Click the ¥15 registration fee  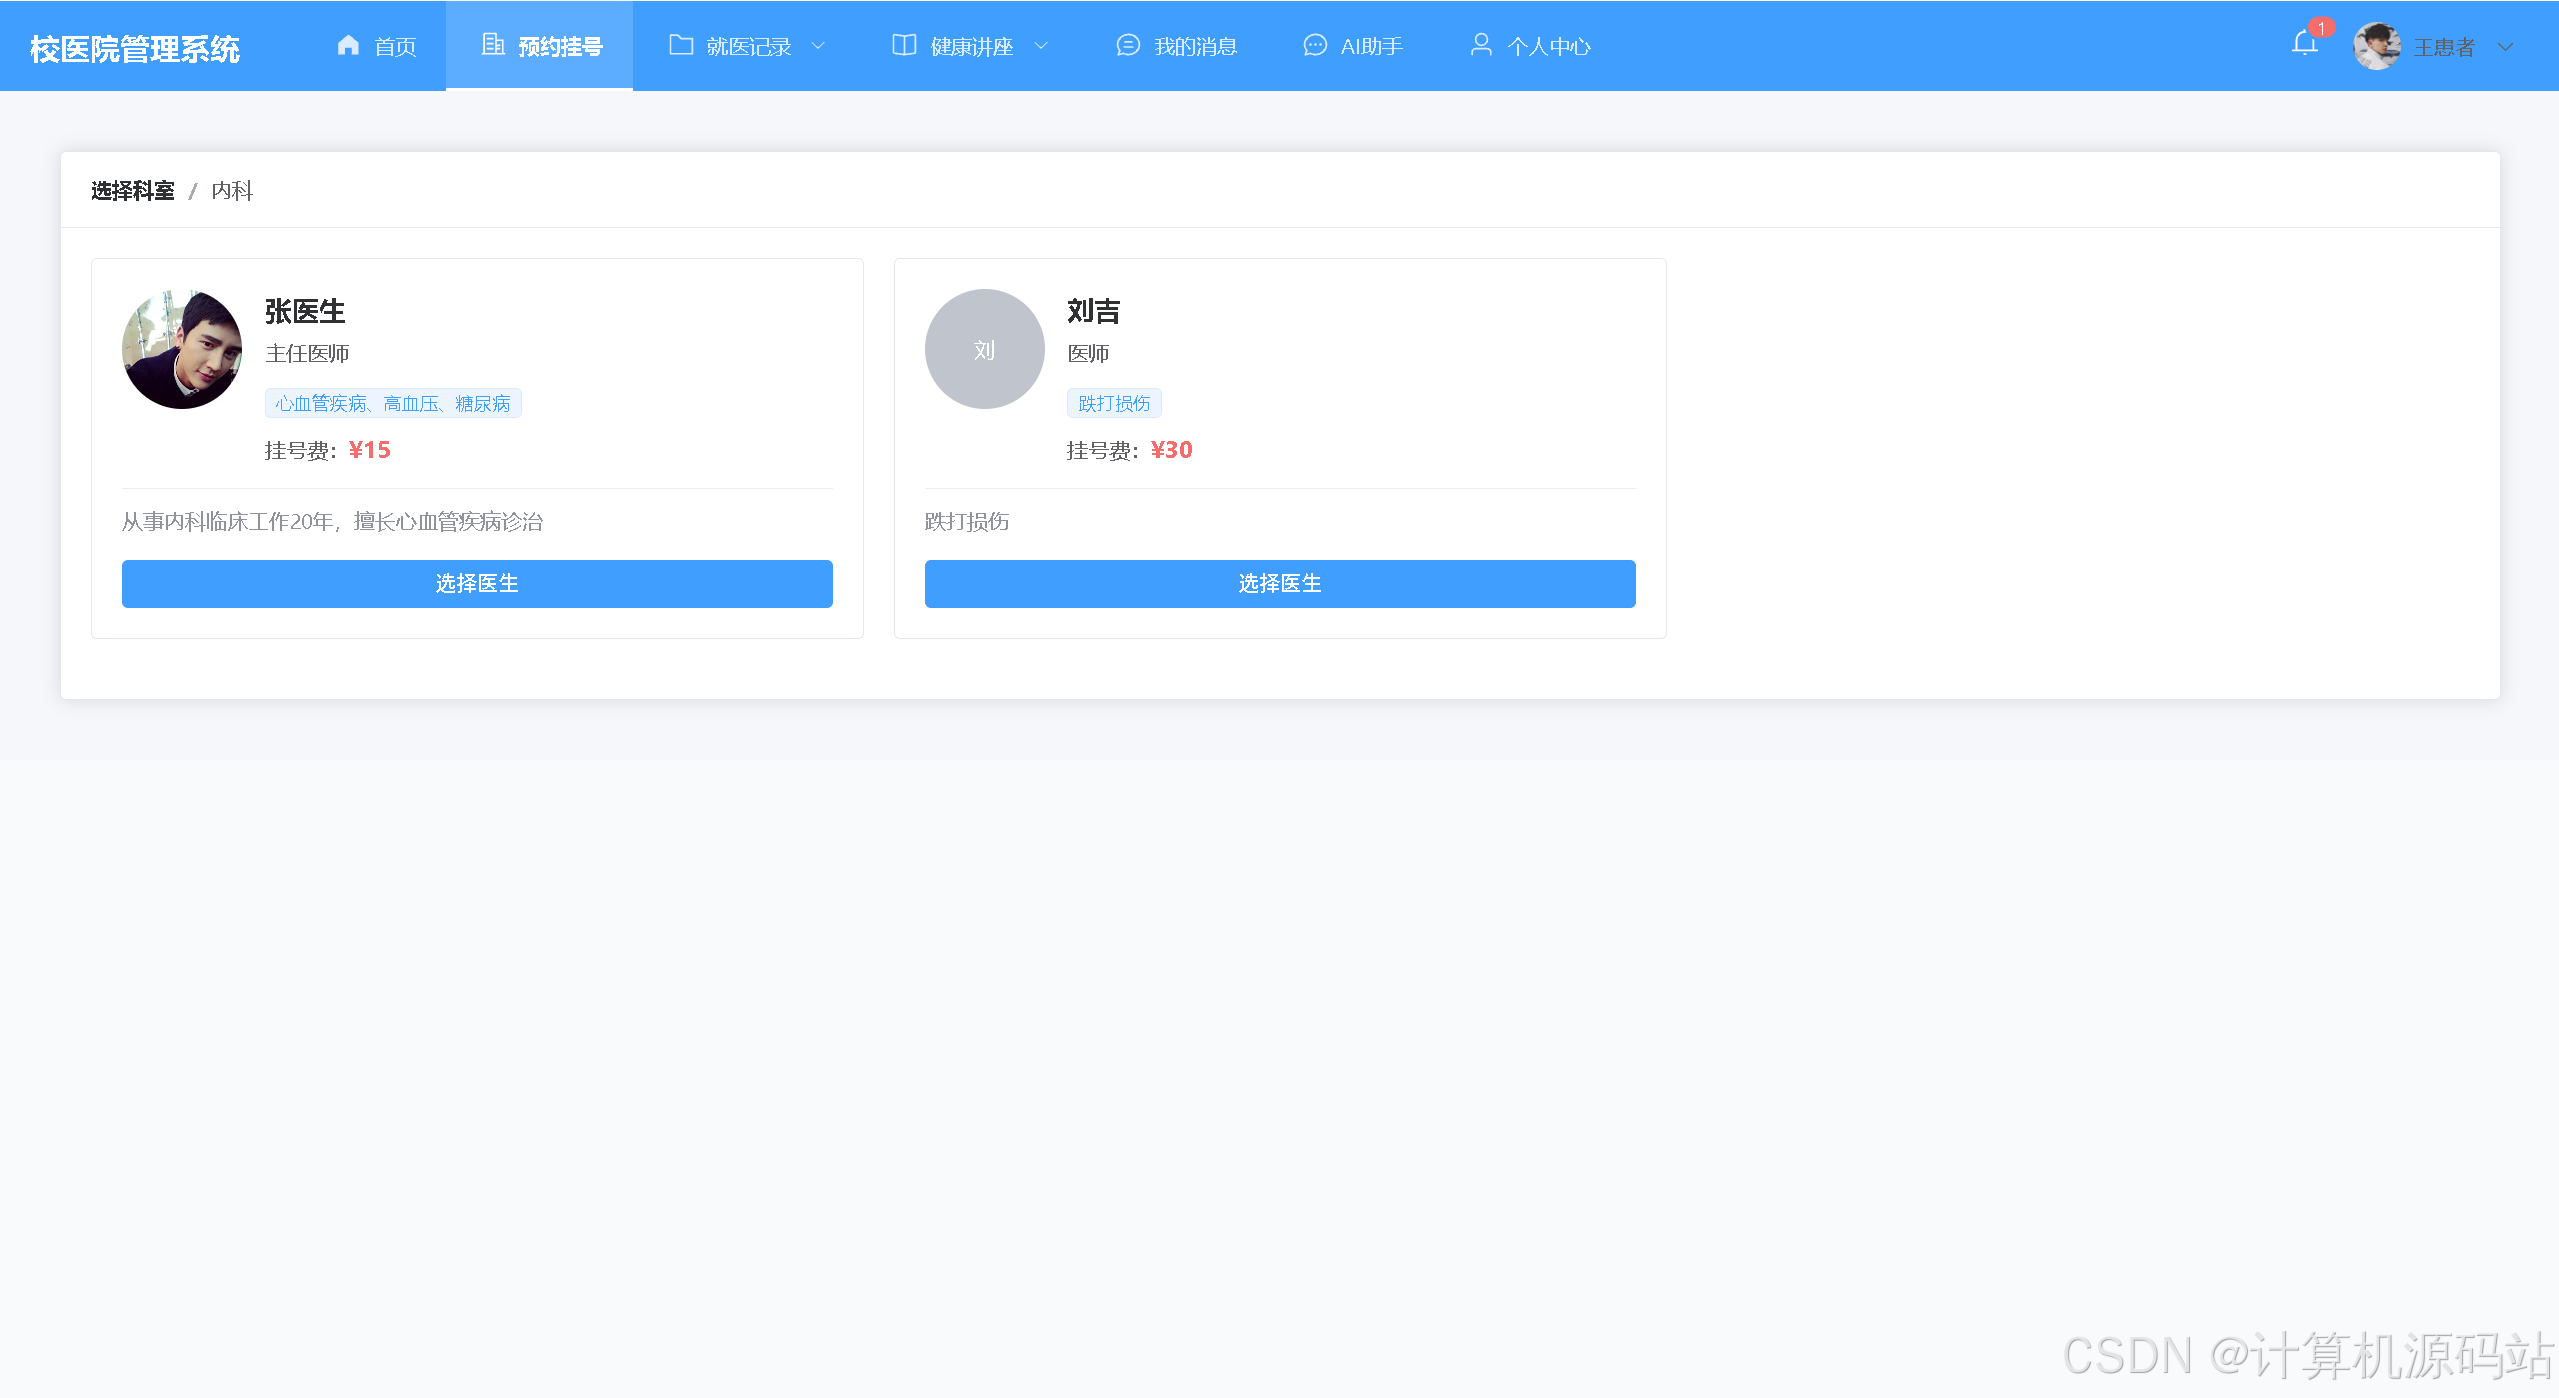tap(369, 450)
